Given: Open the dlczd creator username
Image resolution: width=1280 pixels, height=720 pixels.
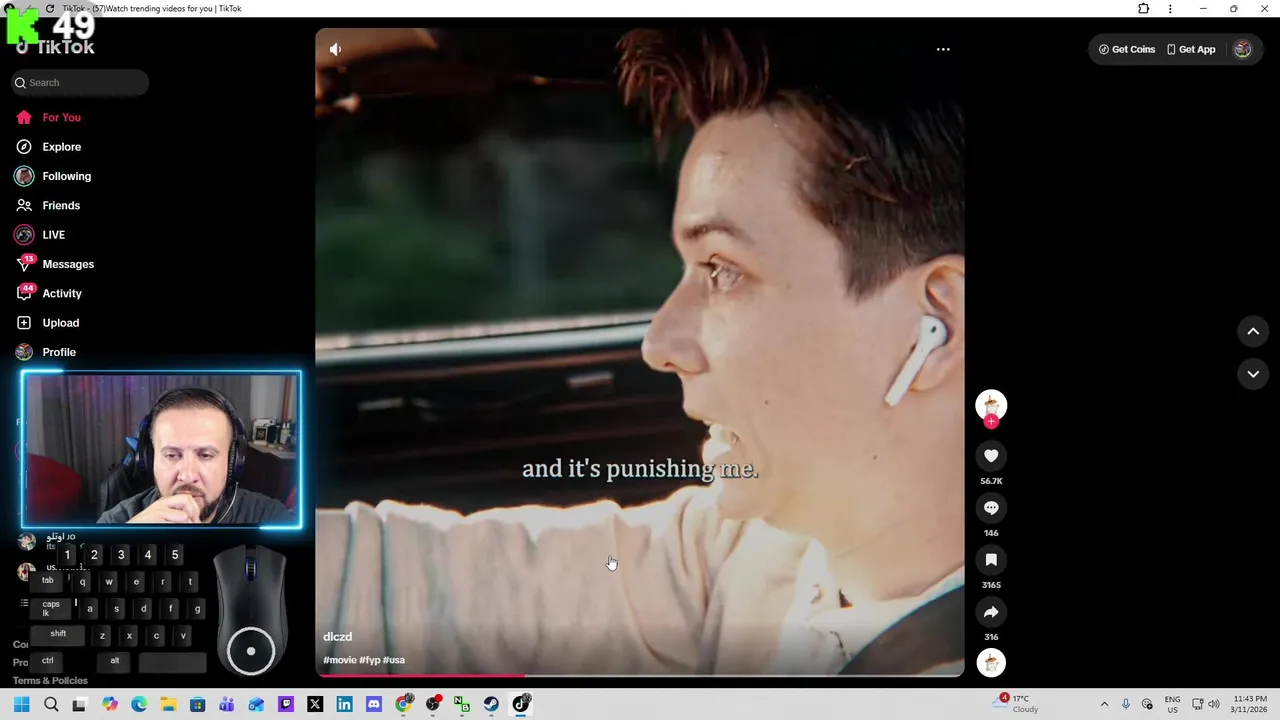Looking at the screenshot, I should [x=337, y=637].
